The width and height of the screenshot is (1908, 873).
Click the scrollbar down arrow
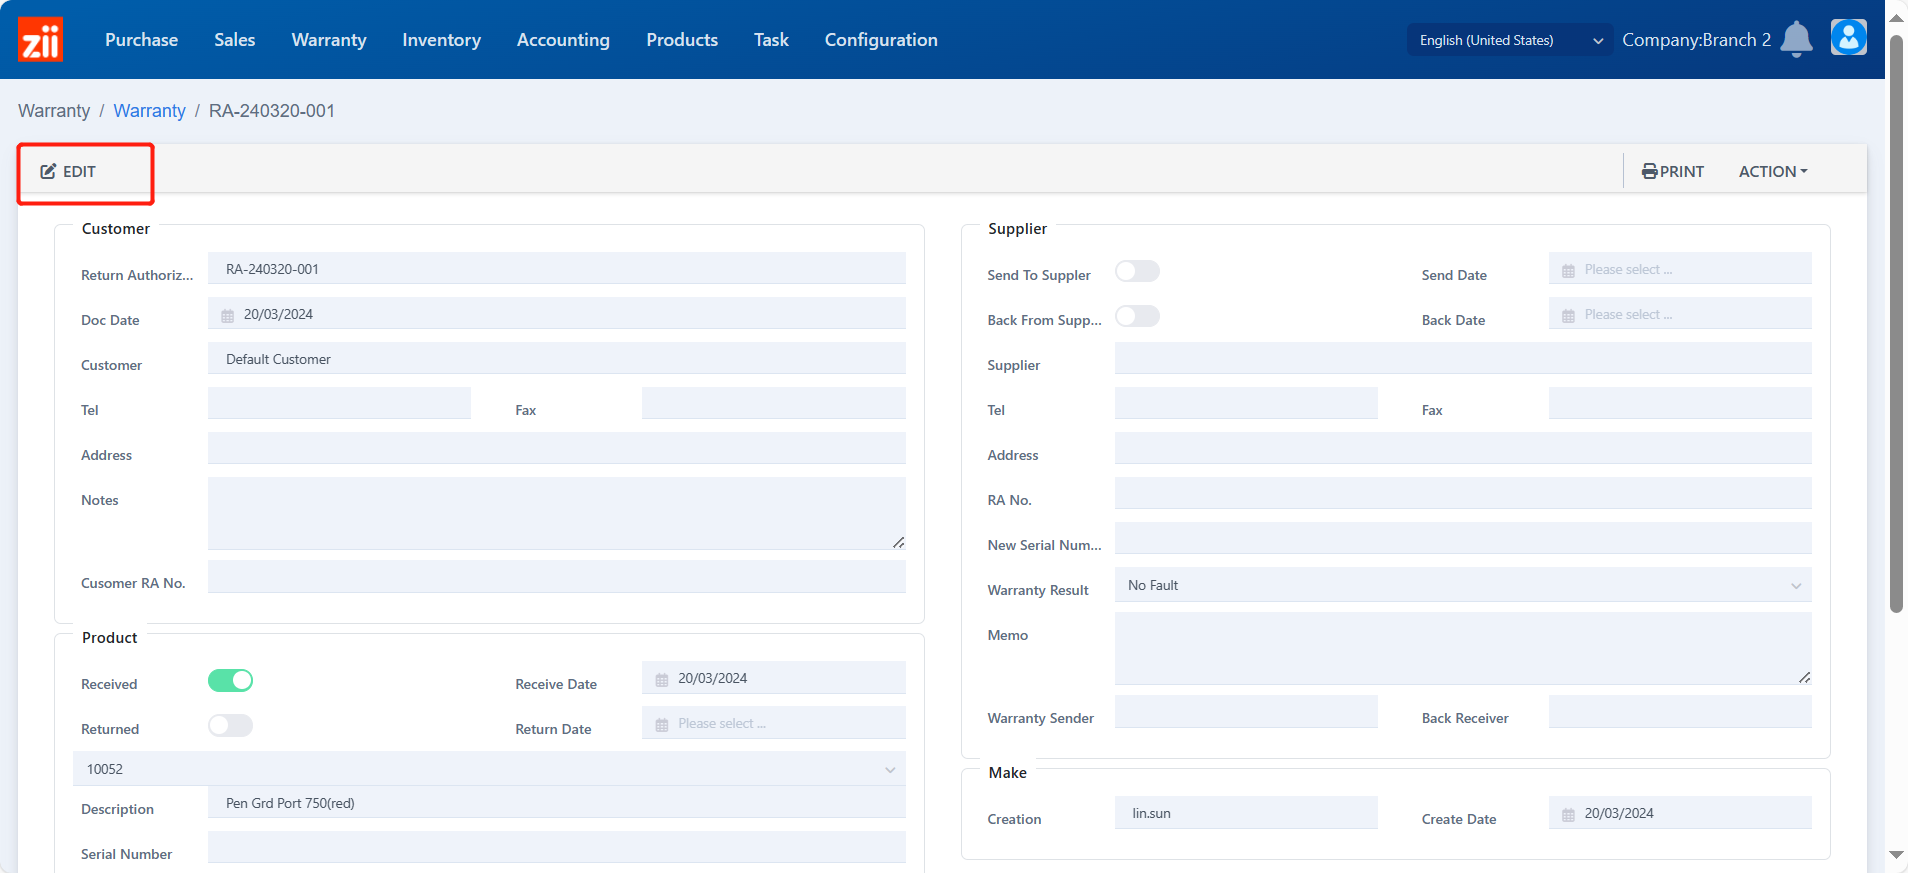coord(1896,855)
